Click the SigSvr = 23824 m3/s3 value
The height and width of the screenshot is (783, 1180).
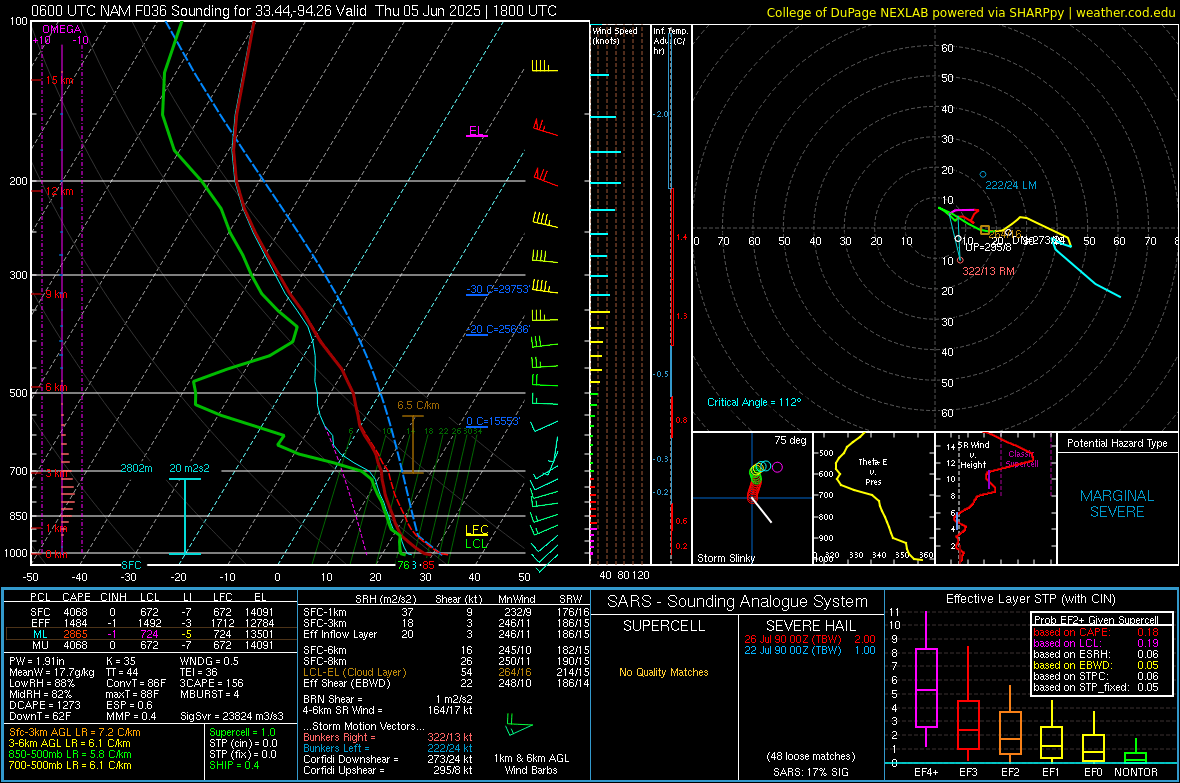[x=232, y=717]
